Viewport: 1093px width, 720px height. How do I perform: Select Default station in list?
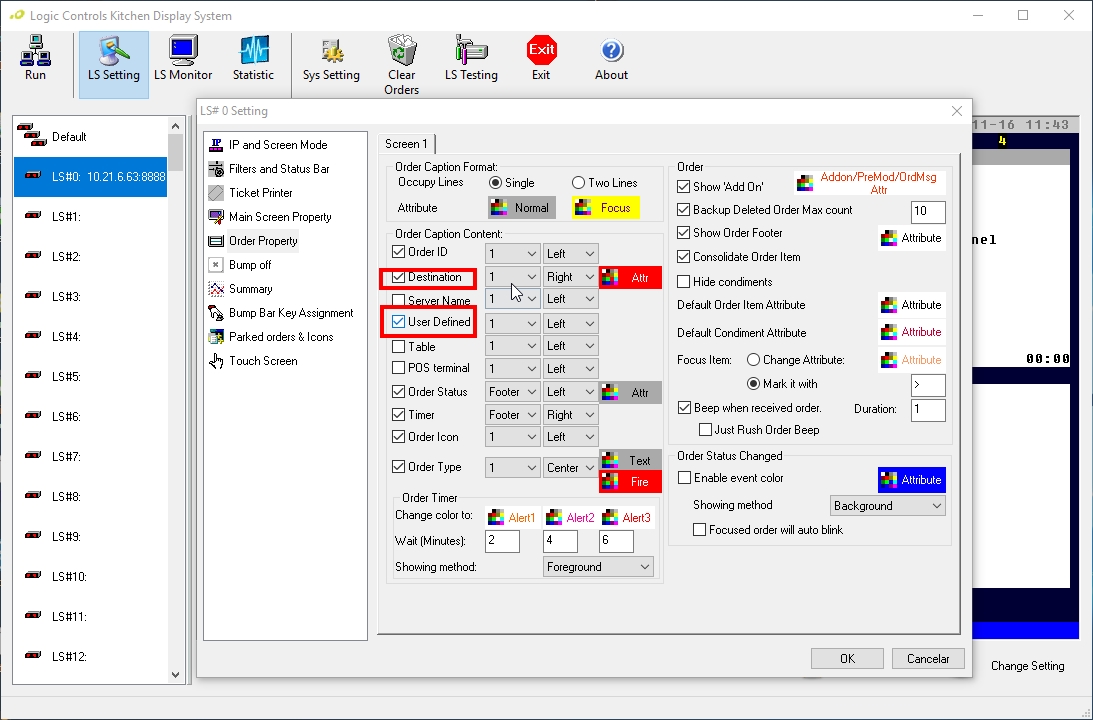click(x=91, y=137)
